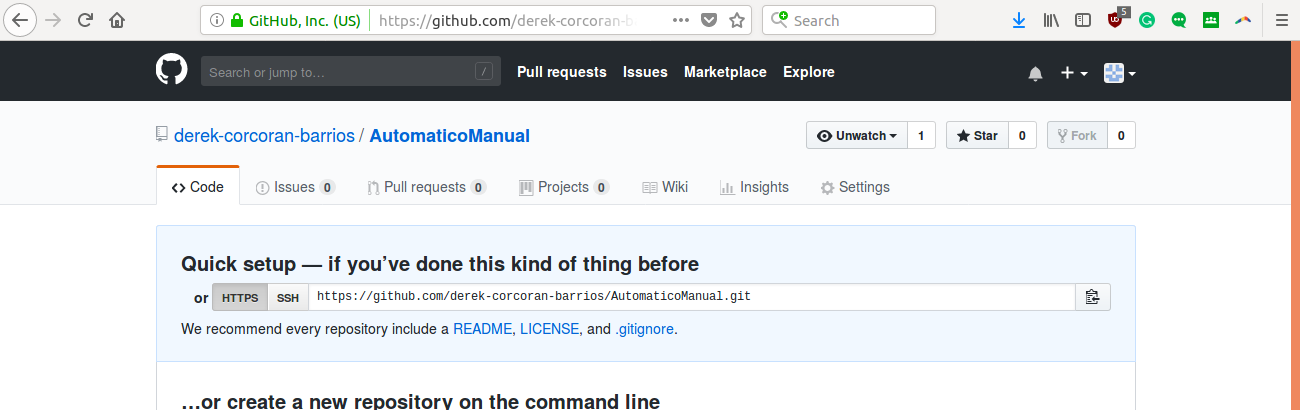Expand the Unwatch dropdown

click(857, 136)
